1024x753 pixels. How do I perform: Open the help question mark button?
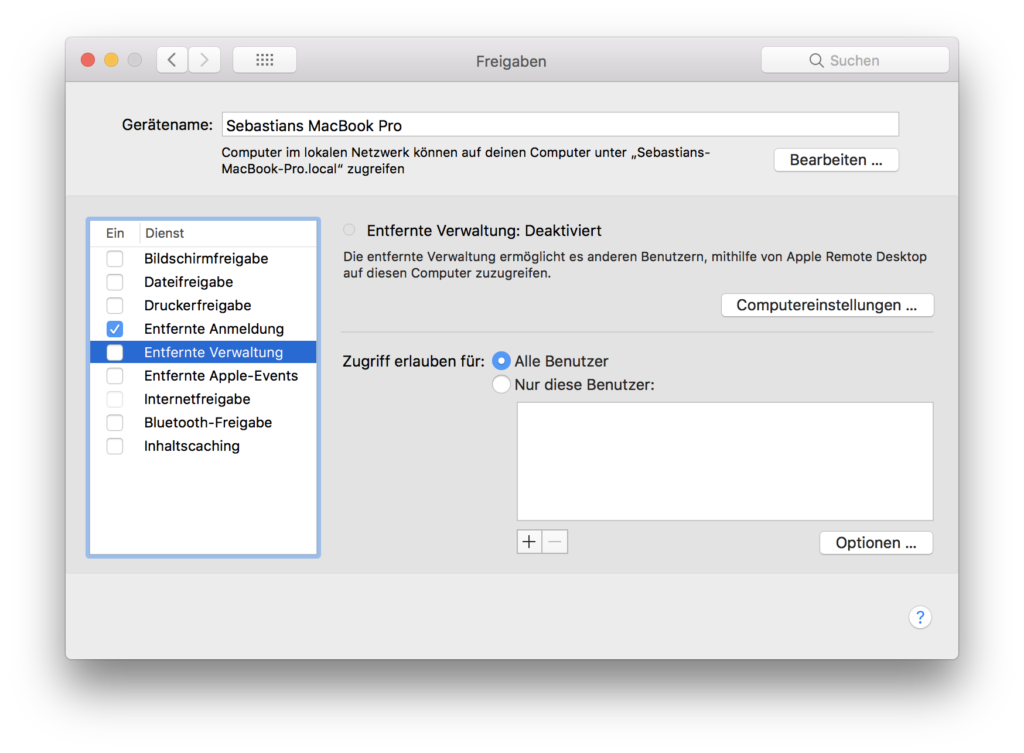click(x=920, y=617)
